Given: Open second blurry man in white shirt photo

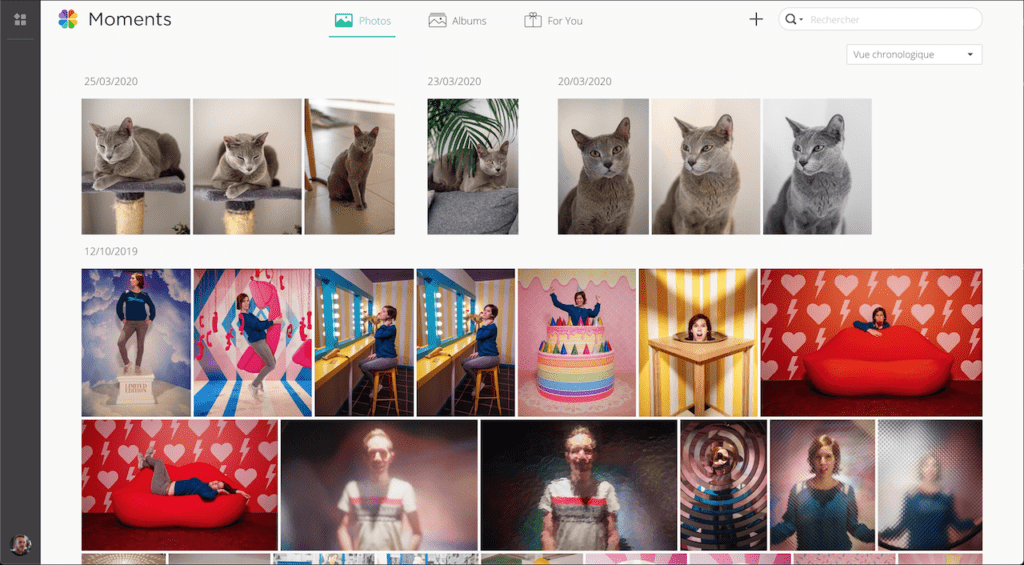Looking at the screenshot, I should (579, 485).
